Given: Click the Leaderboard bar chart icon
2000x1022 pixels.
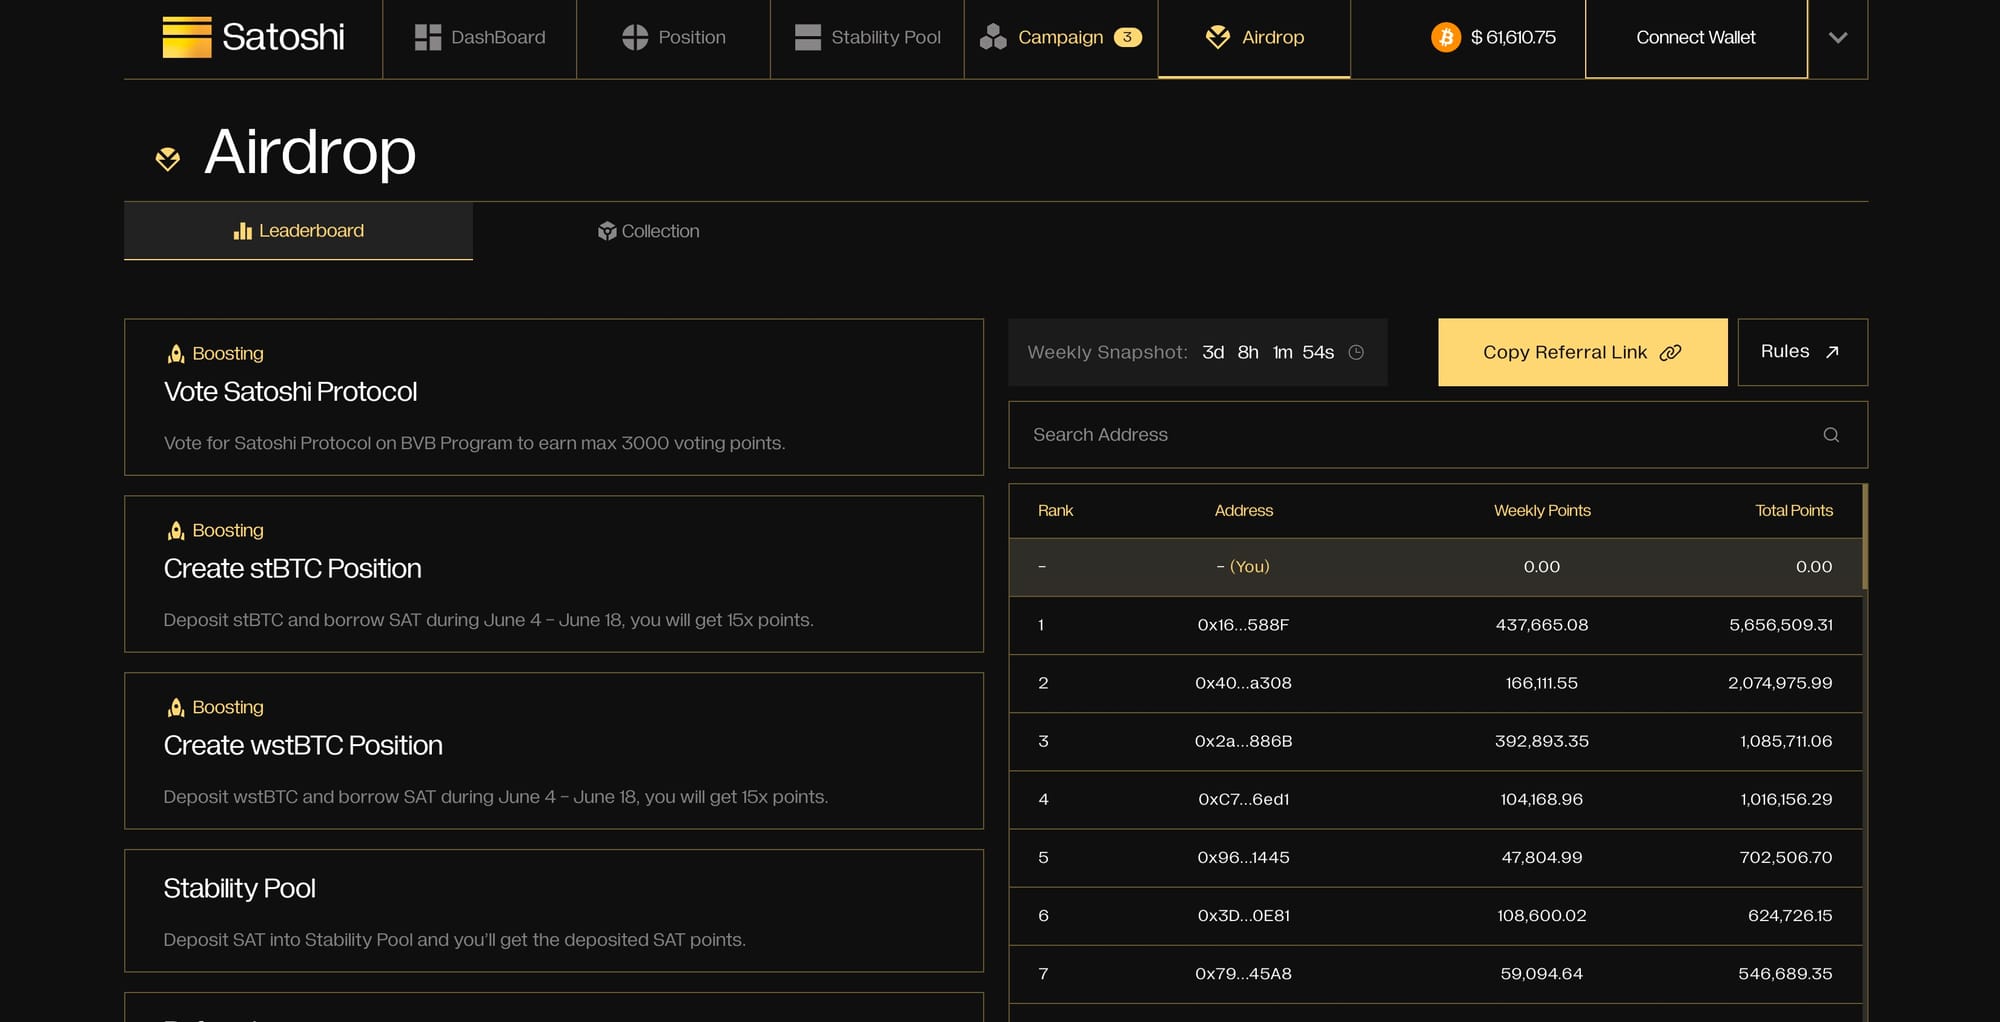Looking at the screenshot, I should click(x=242, y=231).
